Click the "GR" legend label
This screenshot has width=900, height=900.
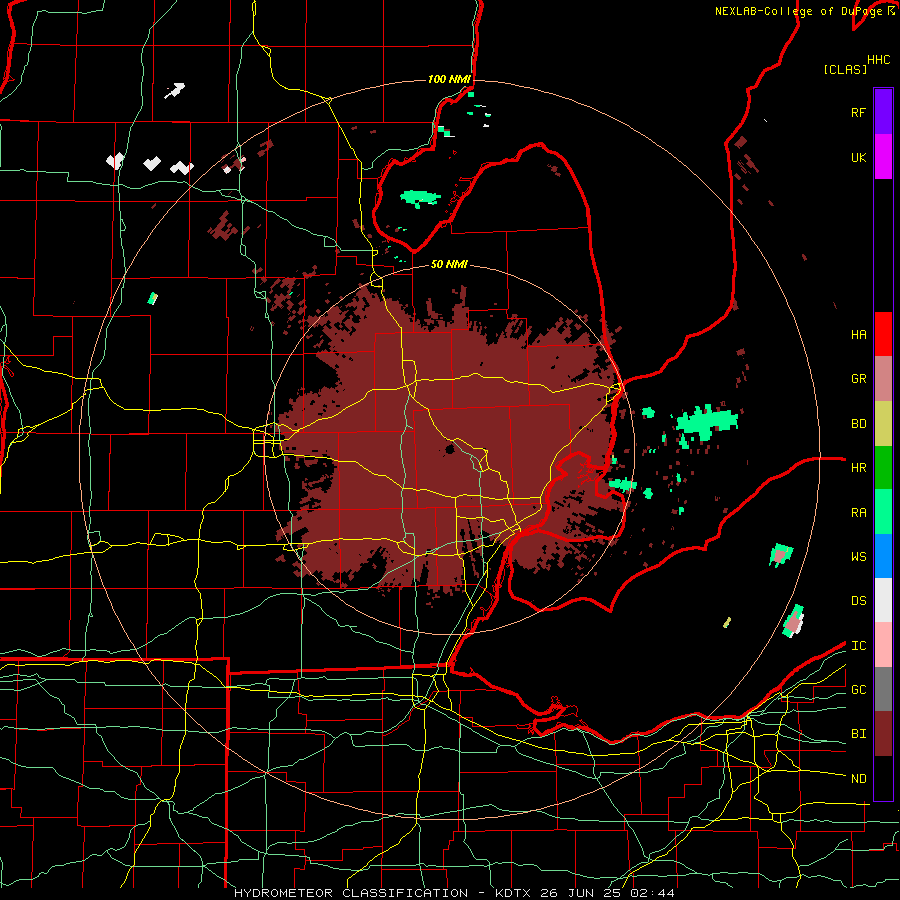[858, 379]
